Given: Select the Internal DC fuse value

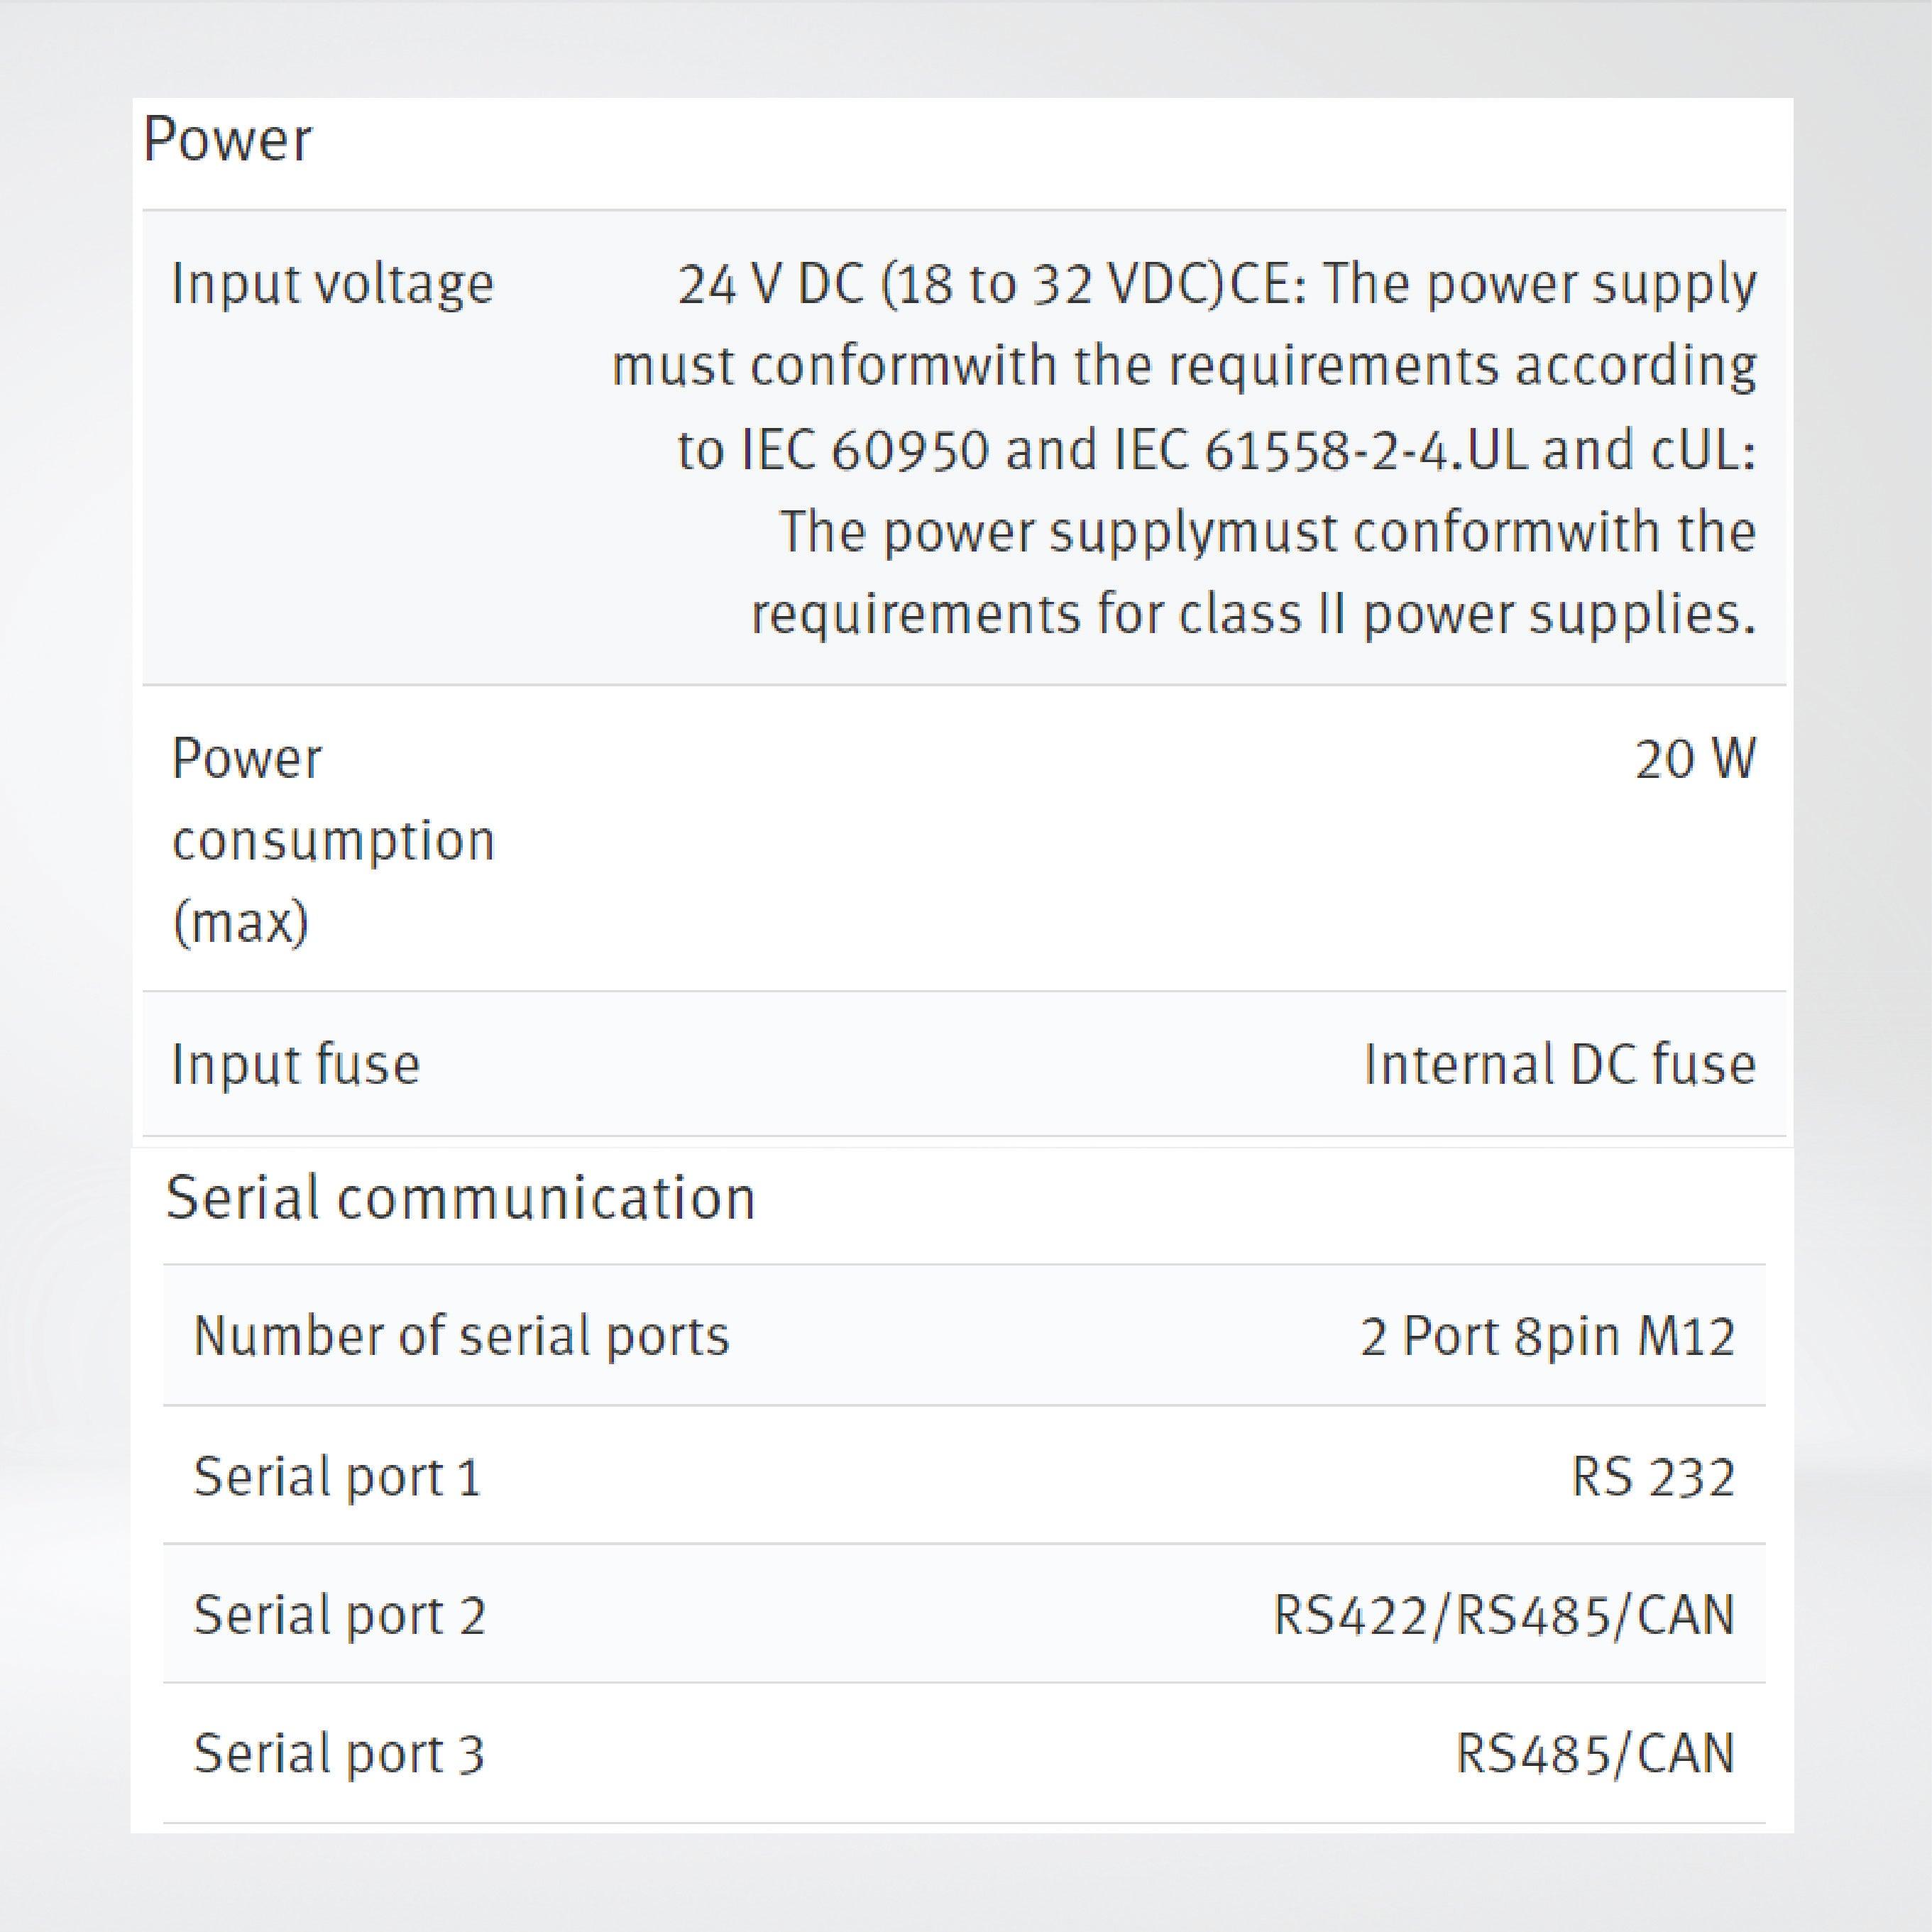Looking at the screenshot, I should [1559, 1064].
